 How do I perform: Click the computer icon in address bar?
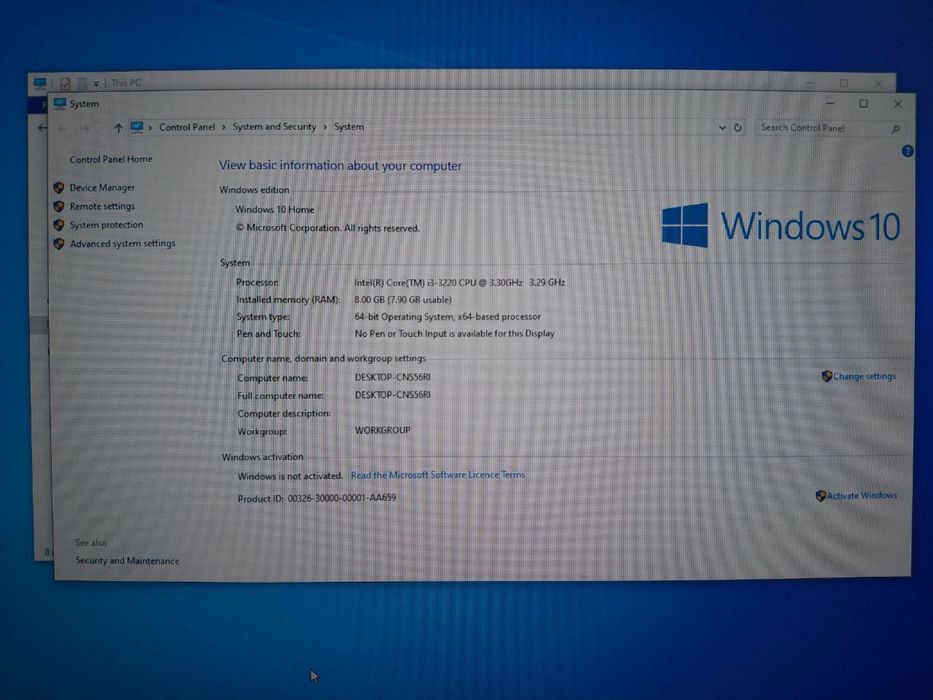[x=137, y=127]
